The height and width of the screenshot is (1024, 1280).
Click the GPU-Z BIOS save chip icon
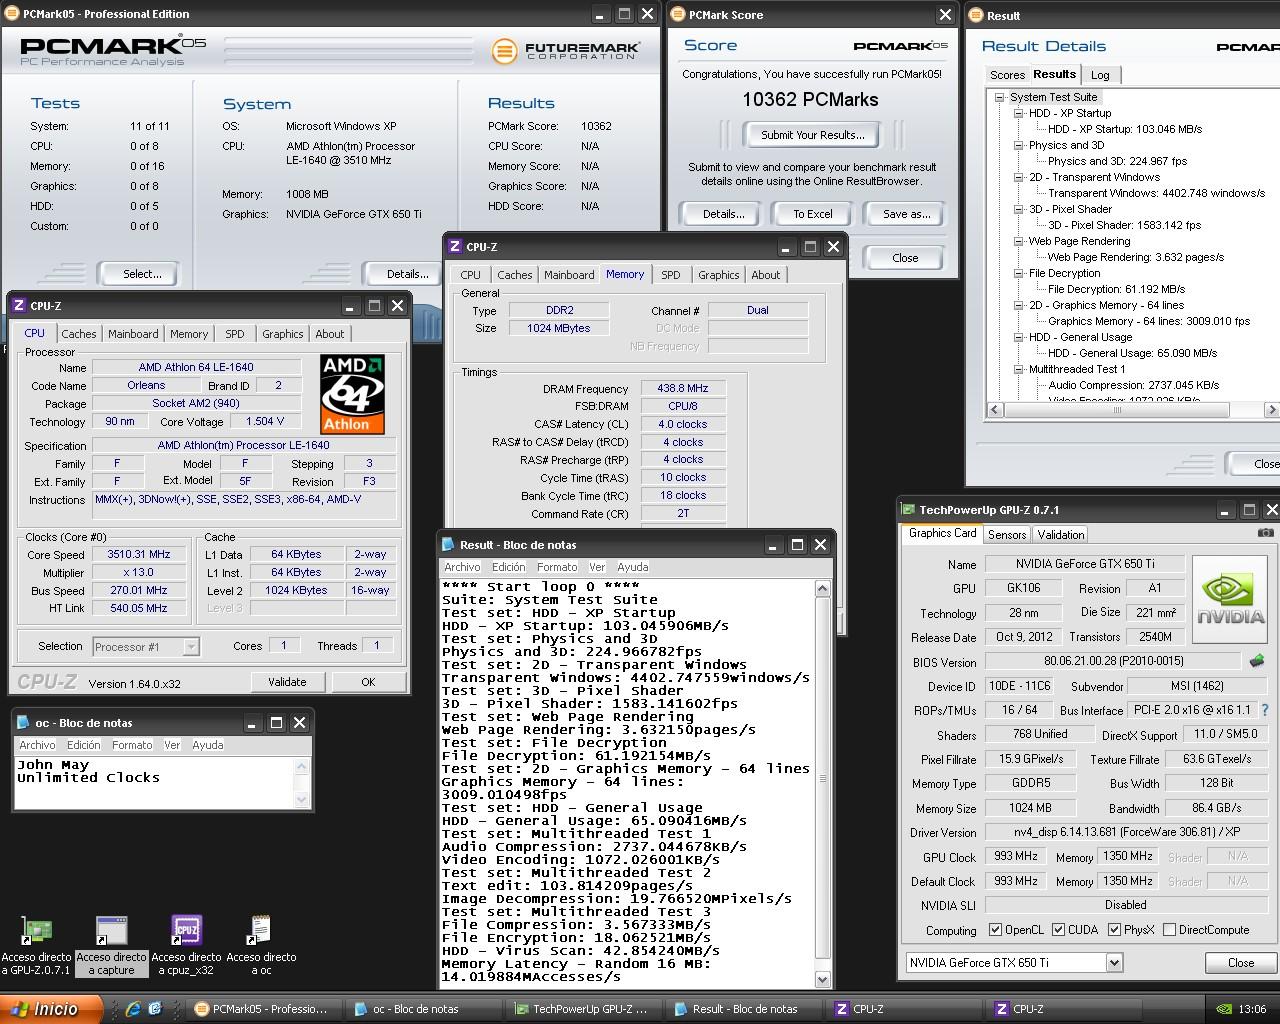point(1257,661)
